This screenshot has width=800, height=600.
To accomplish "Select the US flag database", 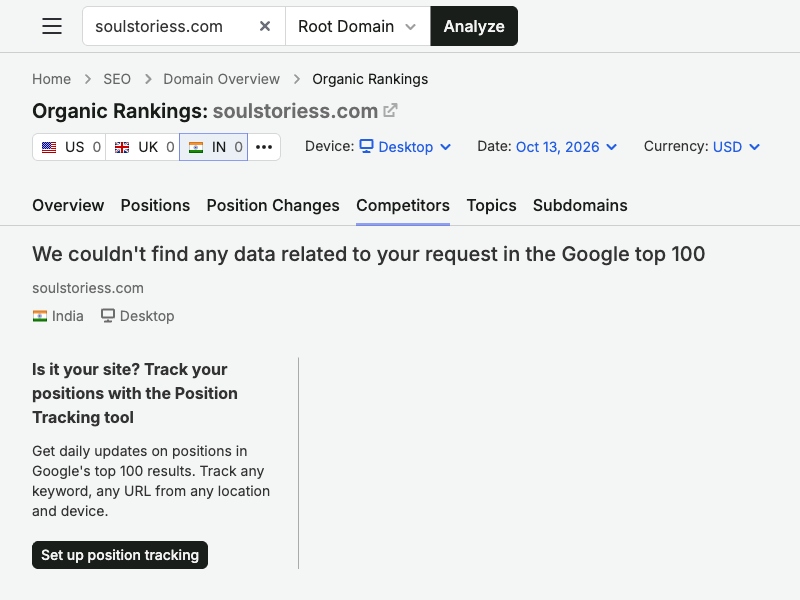I will (x=69, y=147).
